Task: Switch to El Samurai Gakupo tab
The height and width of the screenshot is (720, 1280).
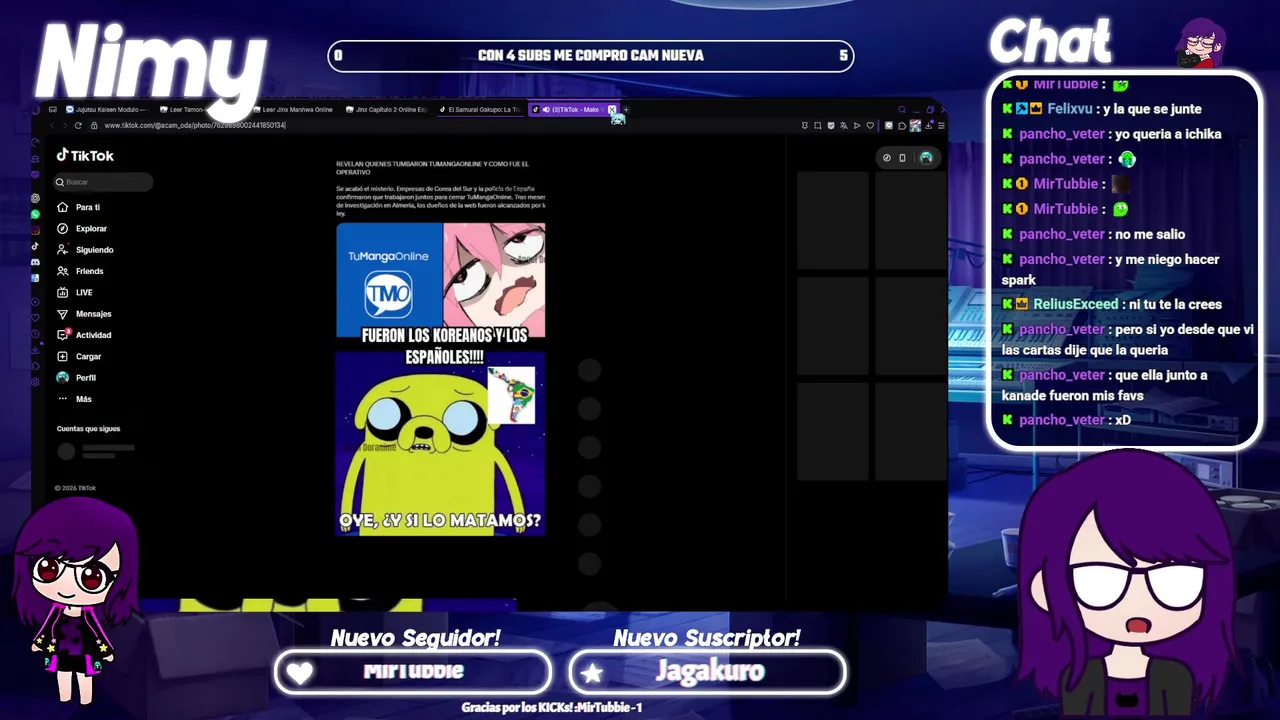Action: pos(480,109)
